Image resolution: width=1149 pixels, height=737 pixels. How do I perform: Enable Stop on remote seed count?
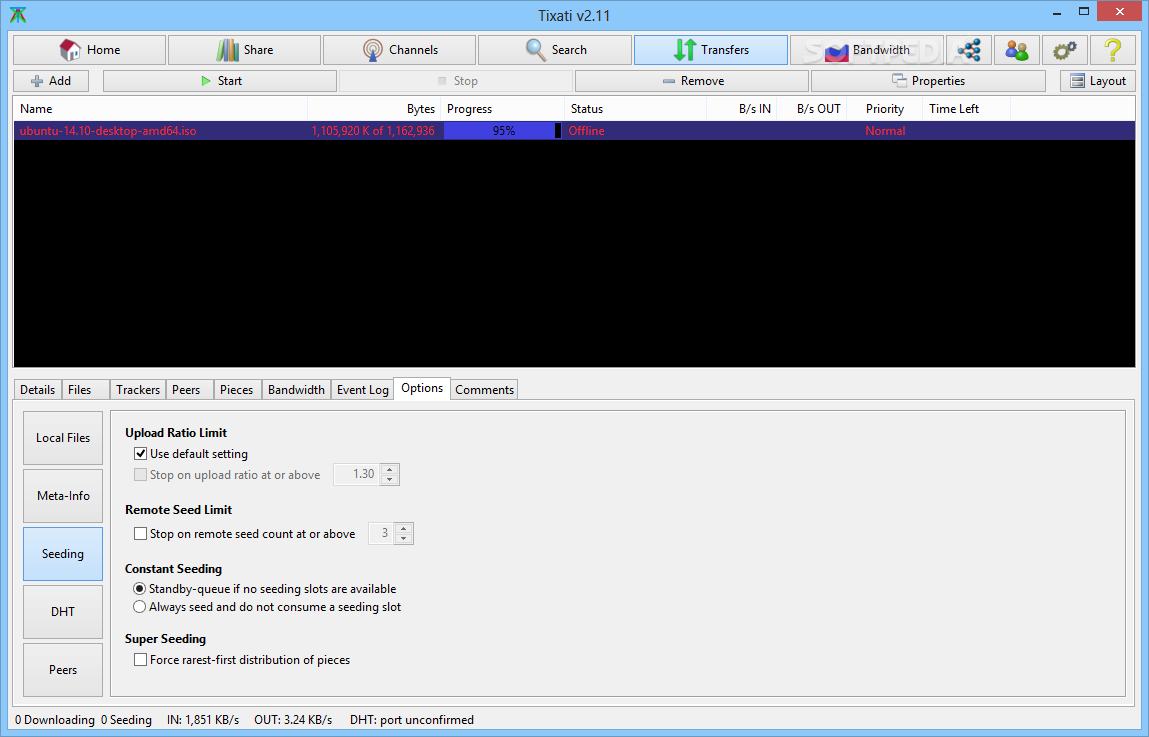141,533
